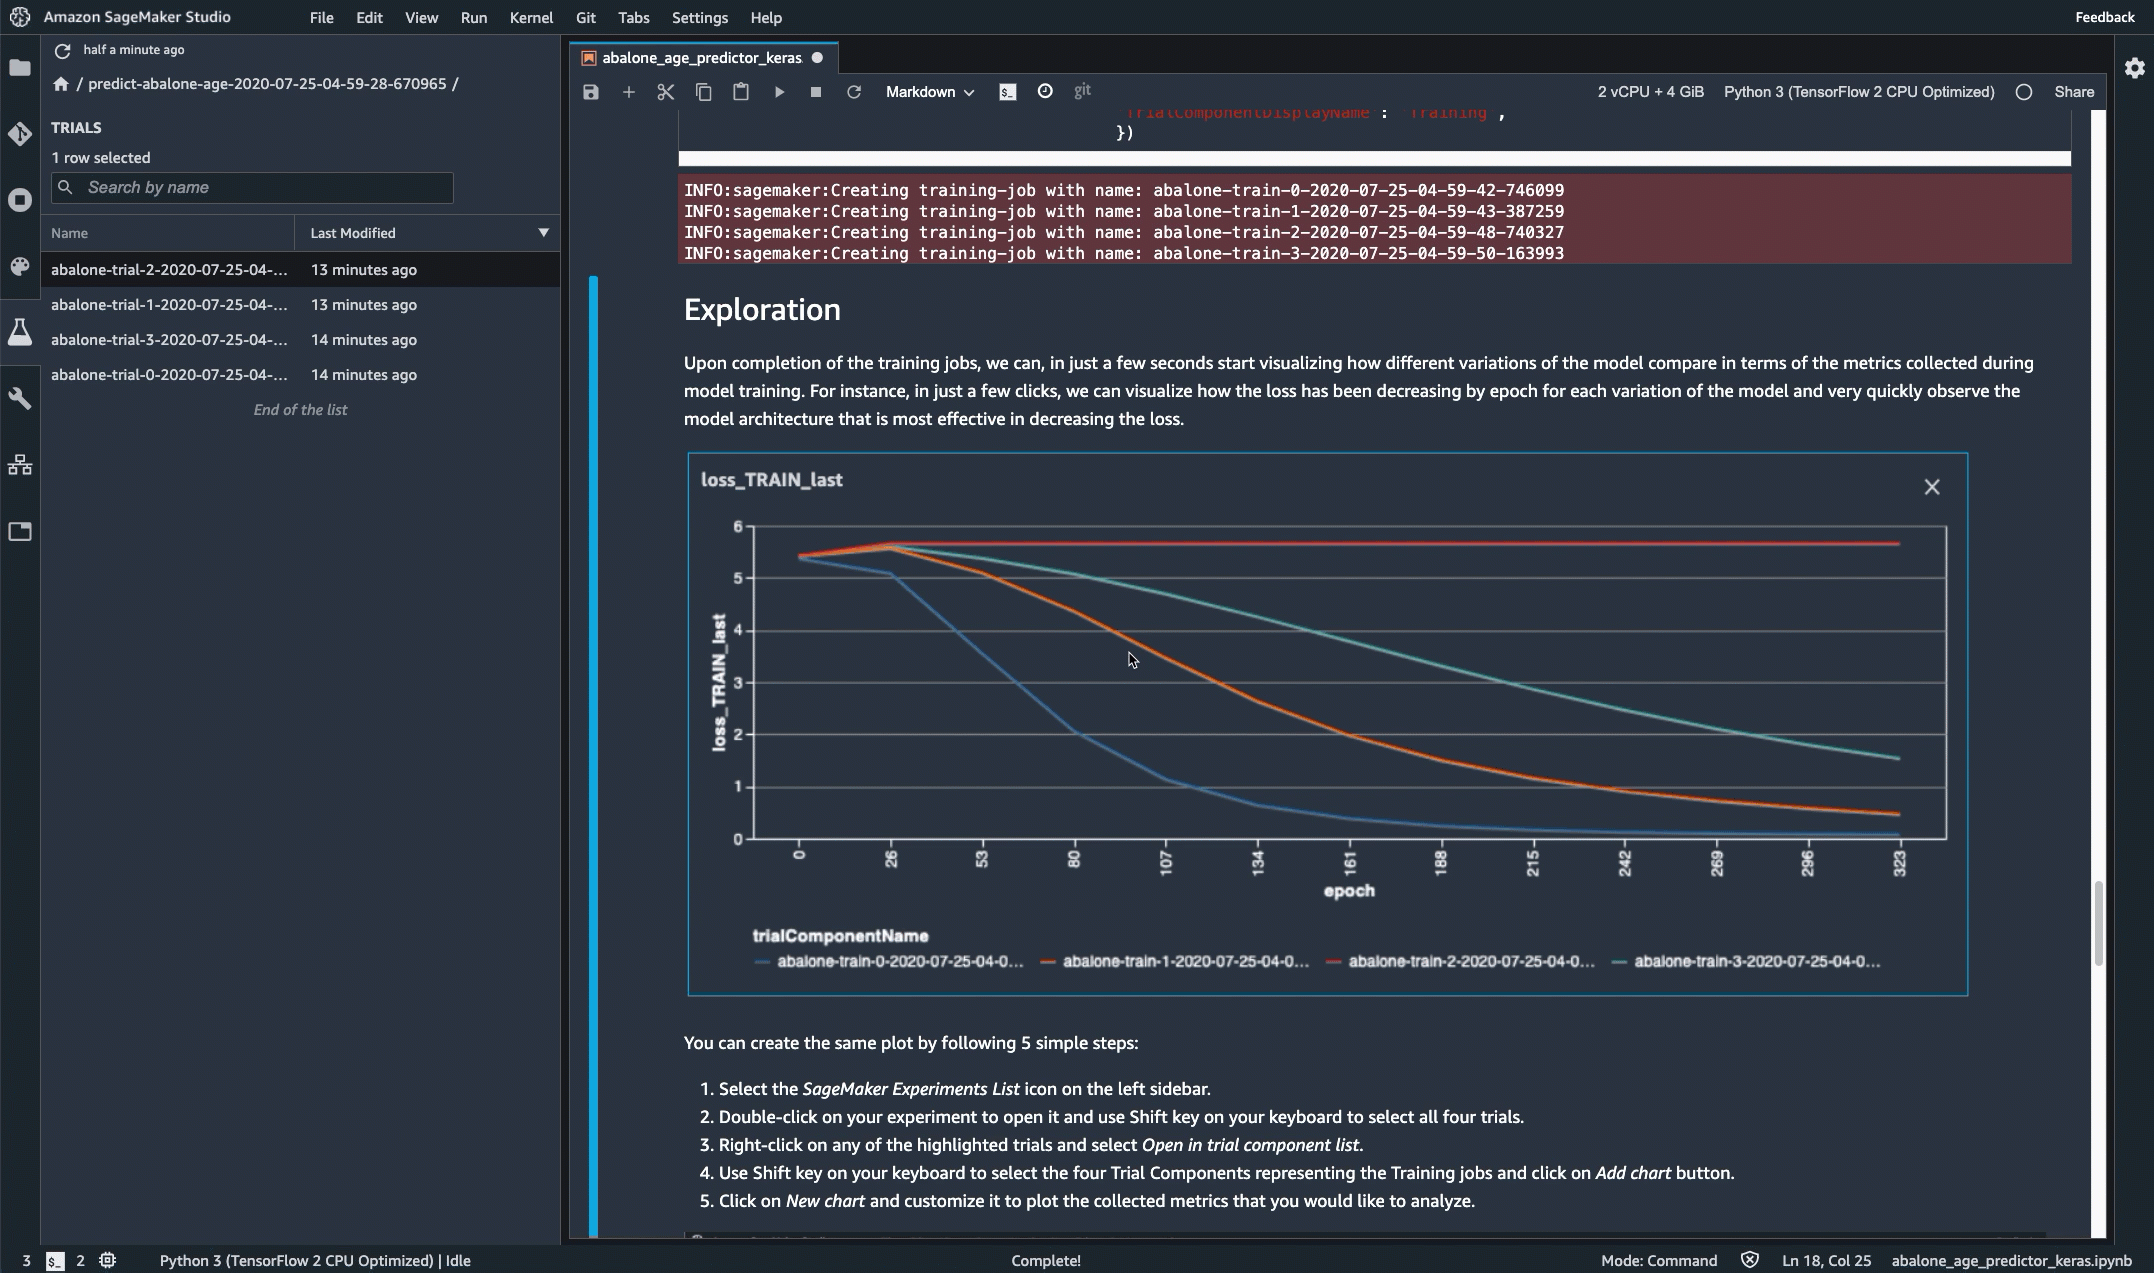The height and width of the screenshot is (1273, 2154).
Task: Click the Feedback link
Action: point(2104,17)
